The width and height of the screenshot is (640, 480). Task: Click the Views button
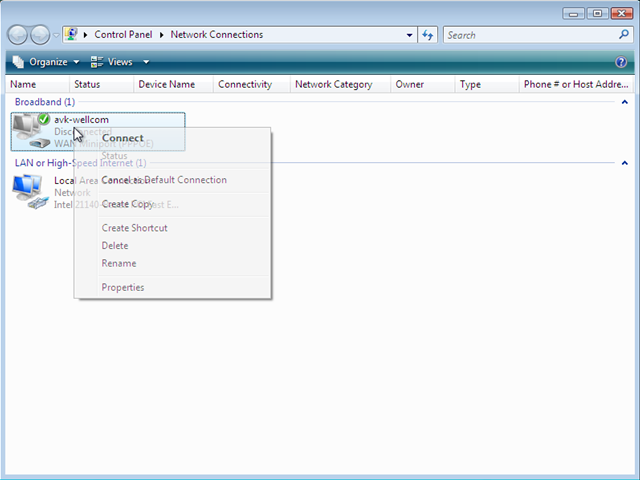click(111, 62)
